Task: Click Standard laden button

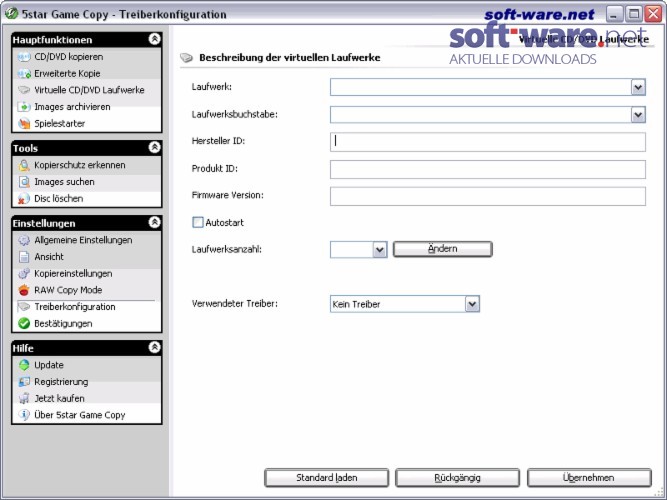Action: point(327,478)
